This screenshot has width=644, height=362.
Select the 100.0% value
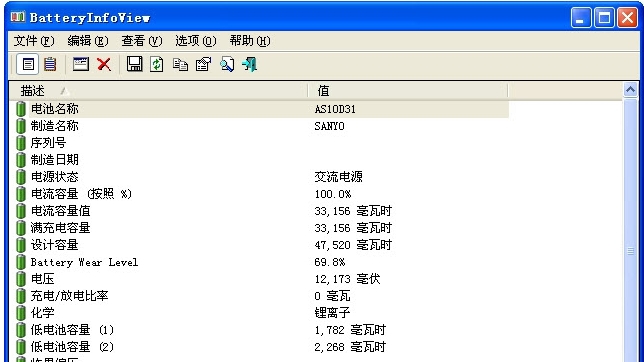pos(333,194)
